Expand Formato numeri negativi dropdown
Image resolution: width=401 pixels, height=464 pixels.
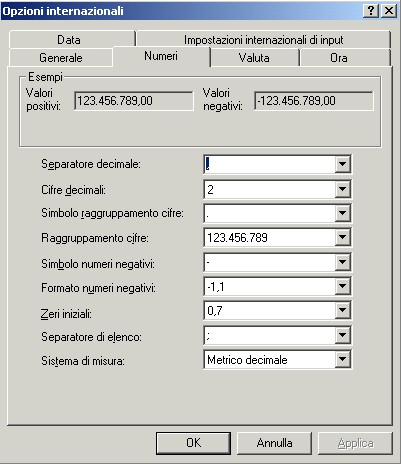coord(342,286)
